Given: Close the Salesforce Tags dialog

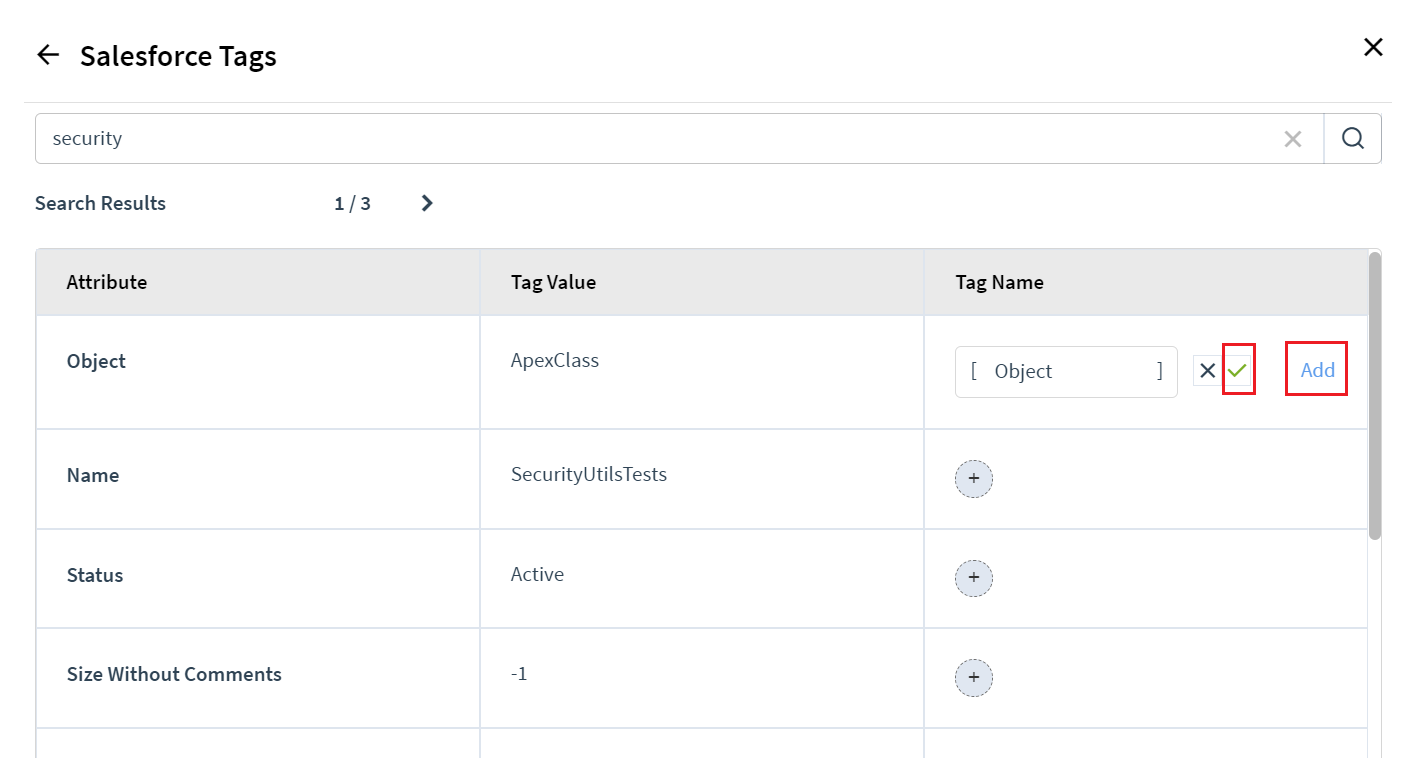Looking at the screenshot, I should pos(1373,47).
